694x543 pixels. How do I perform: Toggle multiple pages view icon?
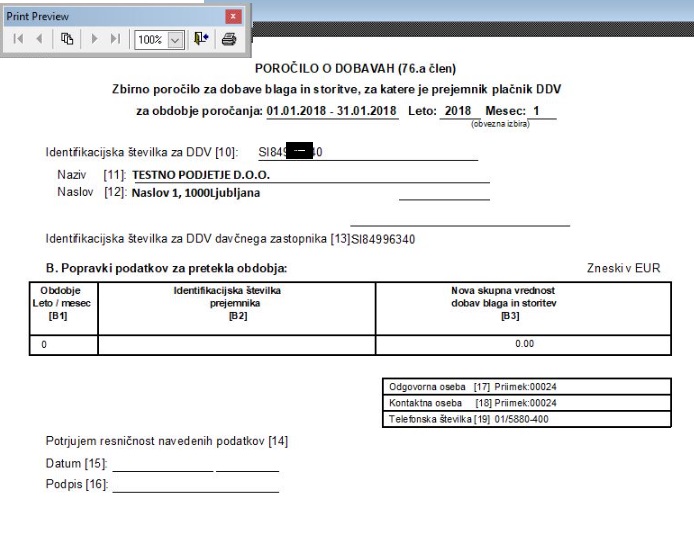(x=67, y=39)
